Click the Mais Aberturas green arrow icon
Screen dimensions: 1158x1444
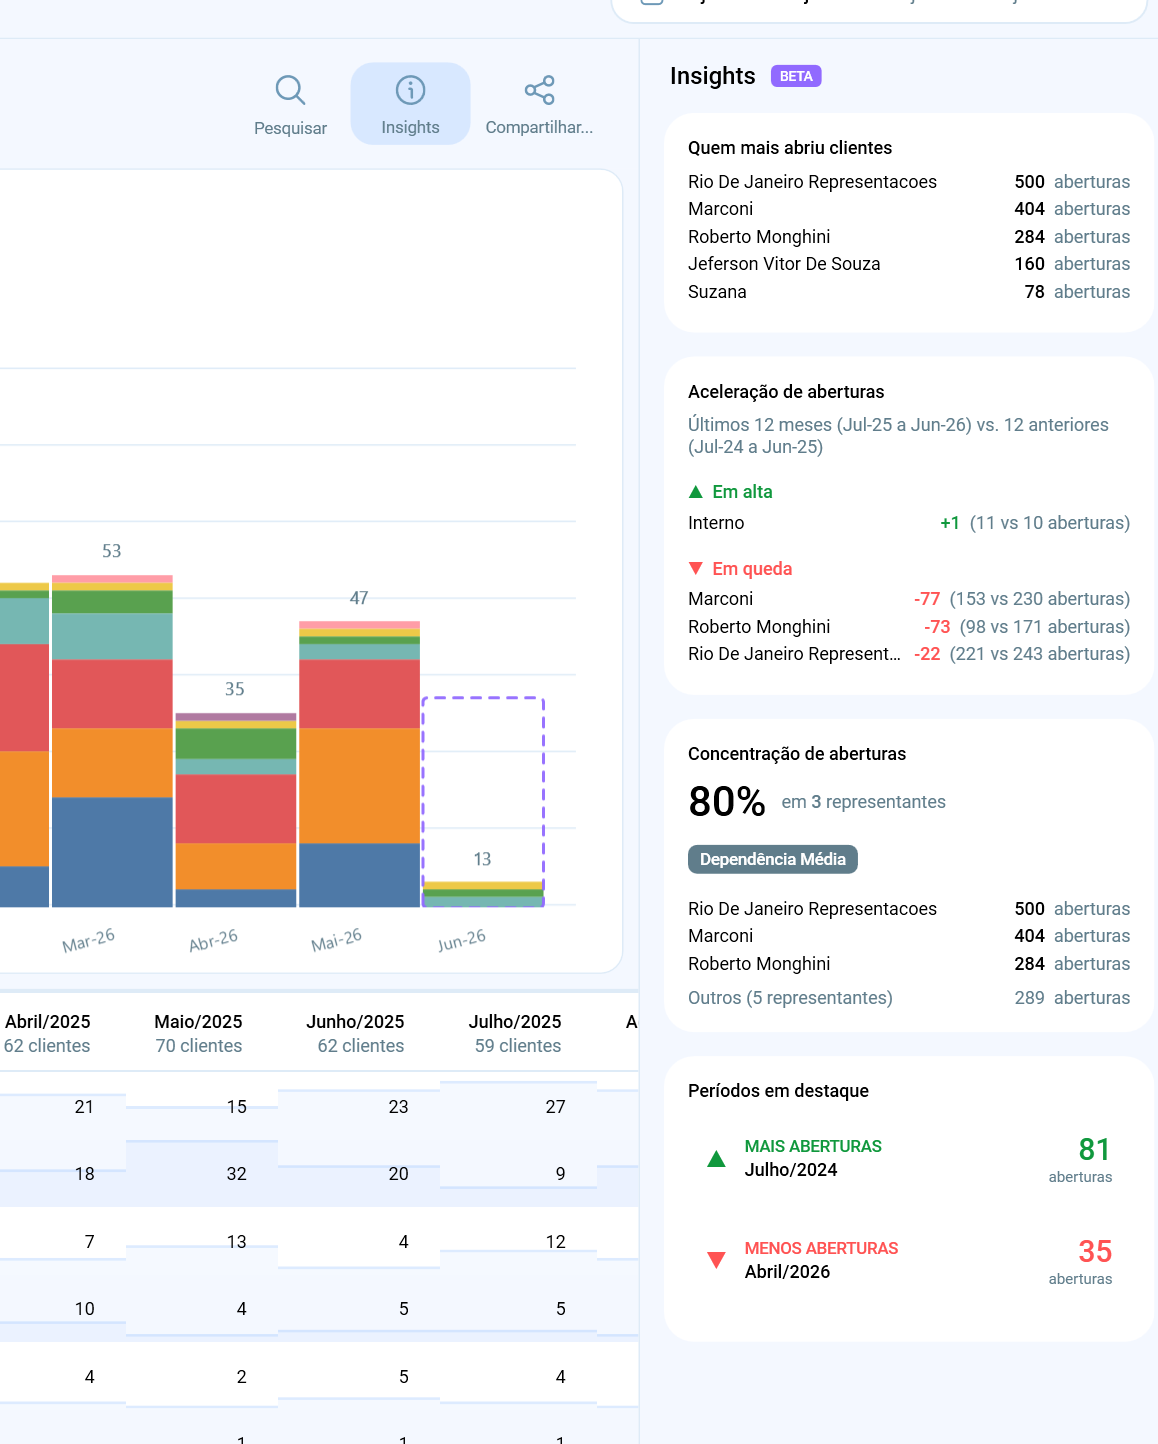(x=716, y=1159)
